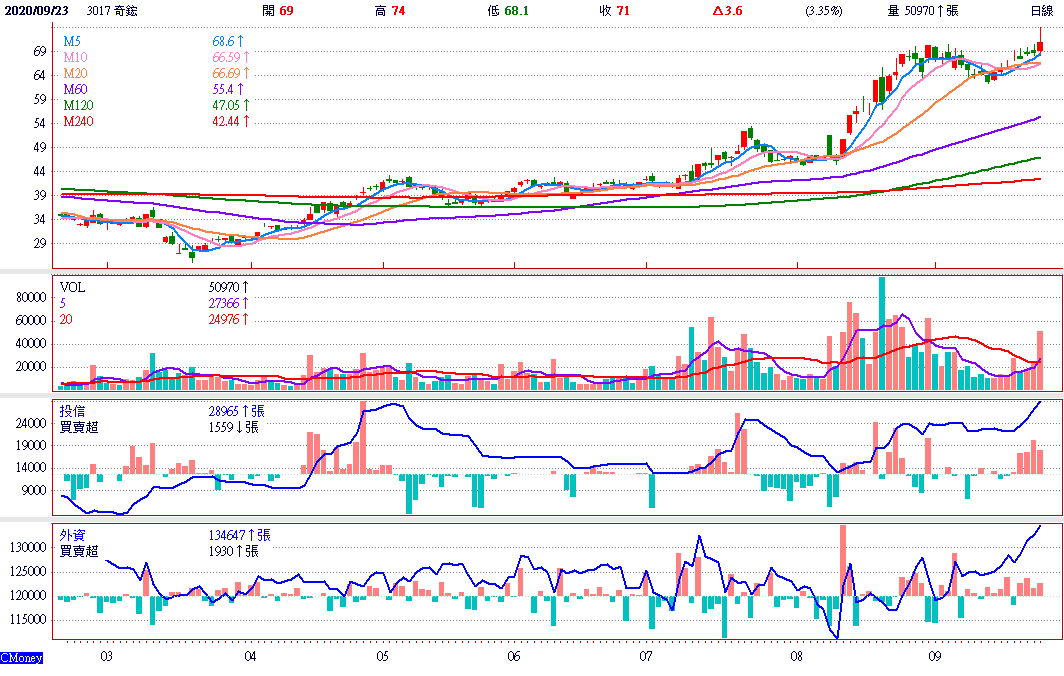Click 買賣超 label under 外資
1064x676 pixels.
click(x=78, y=551)
